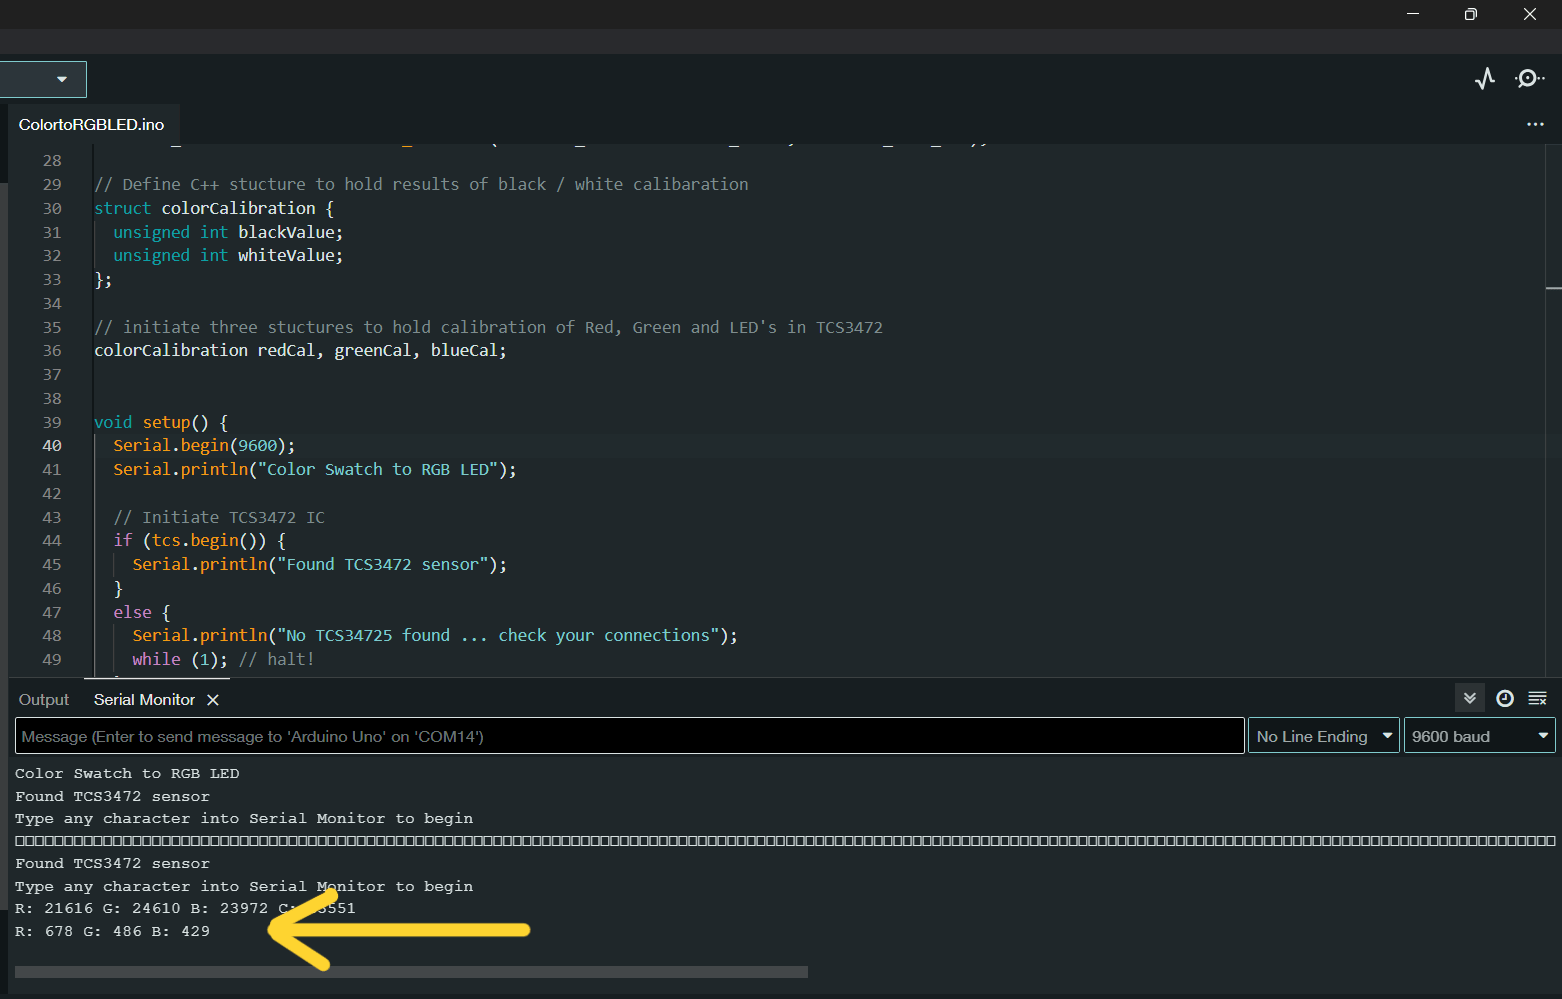Click the 'unsigned int blackValue;' line

pos(228,232)
